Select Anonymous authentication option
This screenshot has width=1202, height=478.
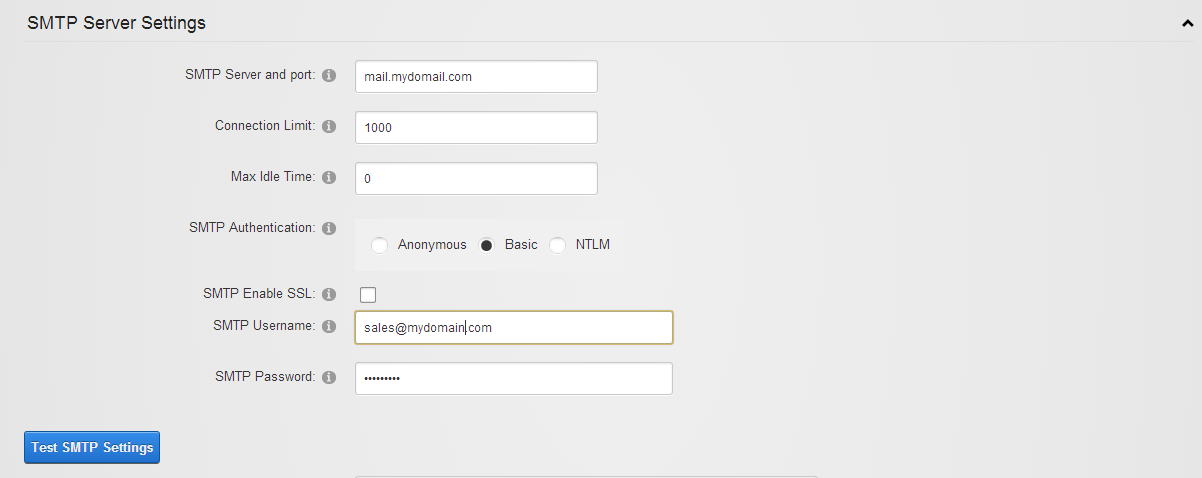pyautogui.click(x=379, y=245)
